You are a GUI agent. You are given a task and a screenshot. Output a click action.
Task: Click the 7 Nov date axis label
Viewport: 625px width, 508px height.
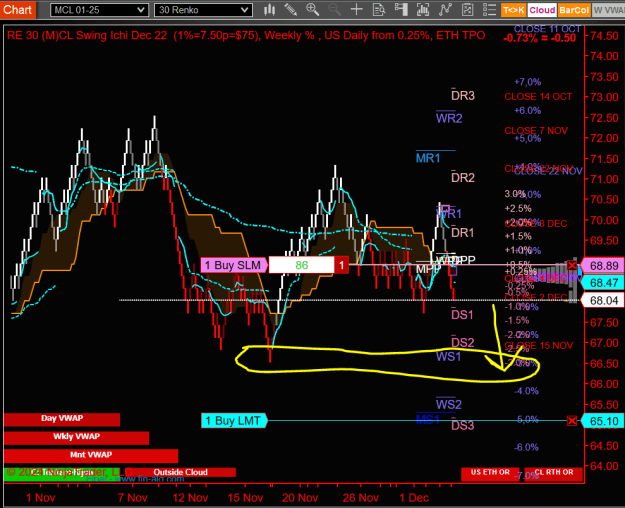(x=133, y=498)
